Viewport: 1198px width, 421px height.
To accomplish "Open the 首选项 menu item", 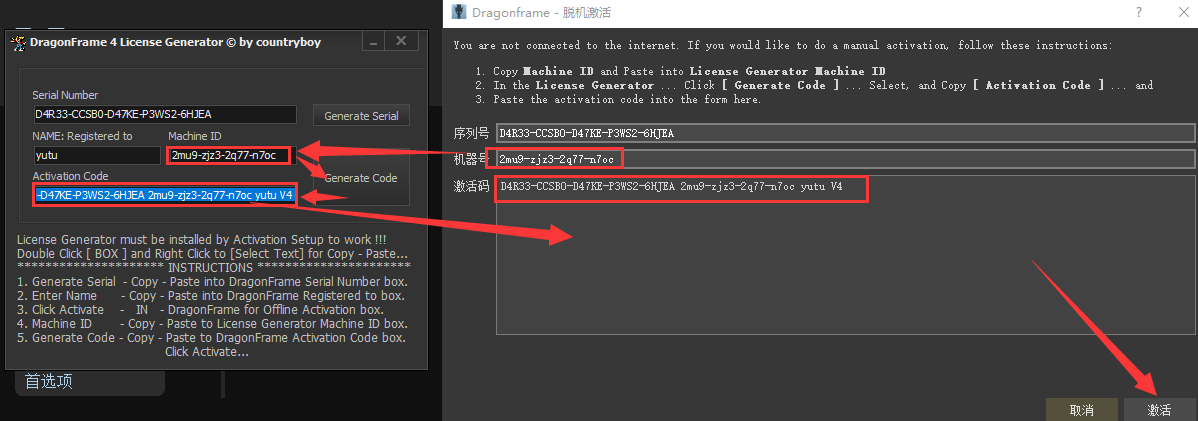I will click(49, 381).
